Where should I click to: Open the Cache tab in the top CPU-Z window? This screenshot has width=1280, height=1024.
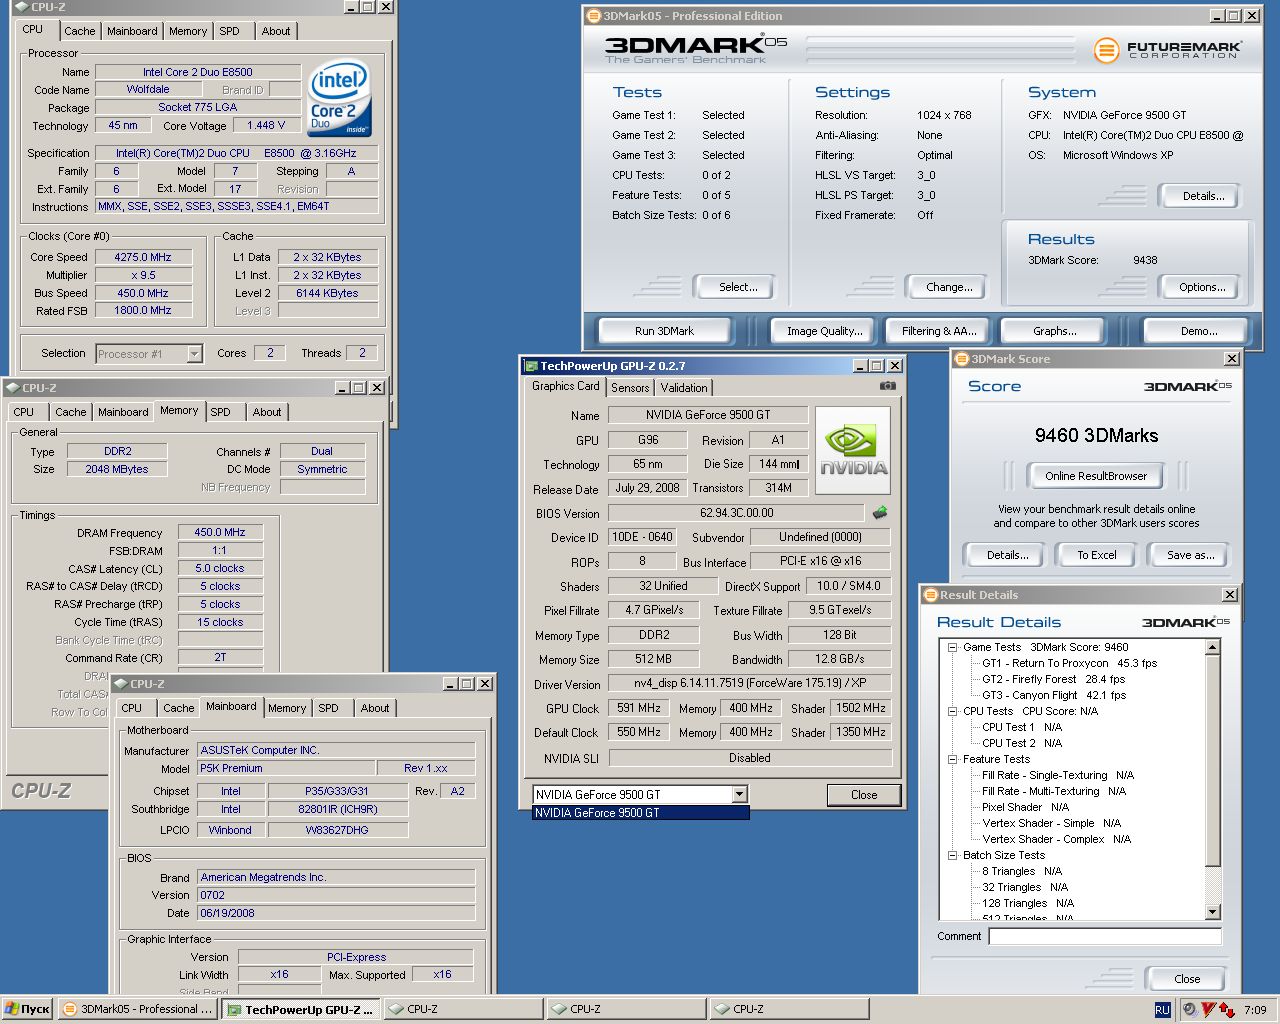pos(80,31)
